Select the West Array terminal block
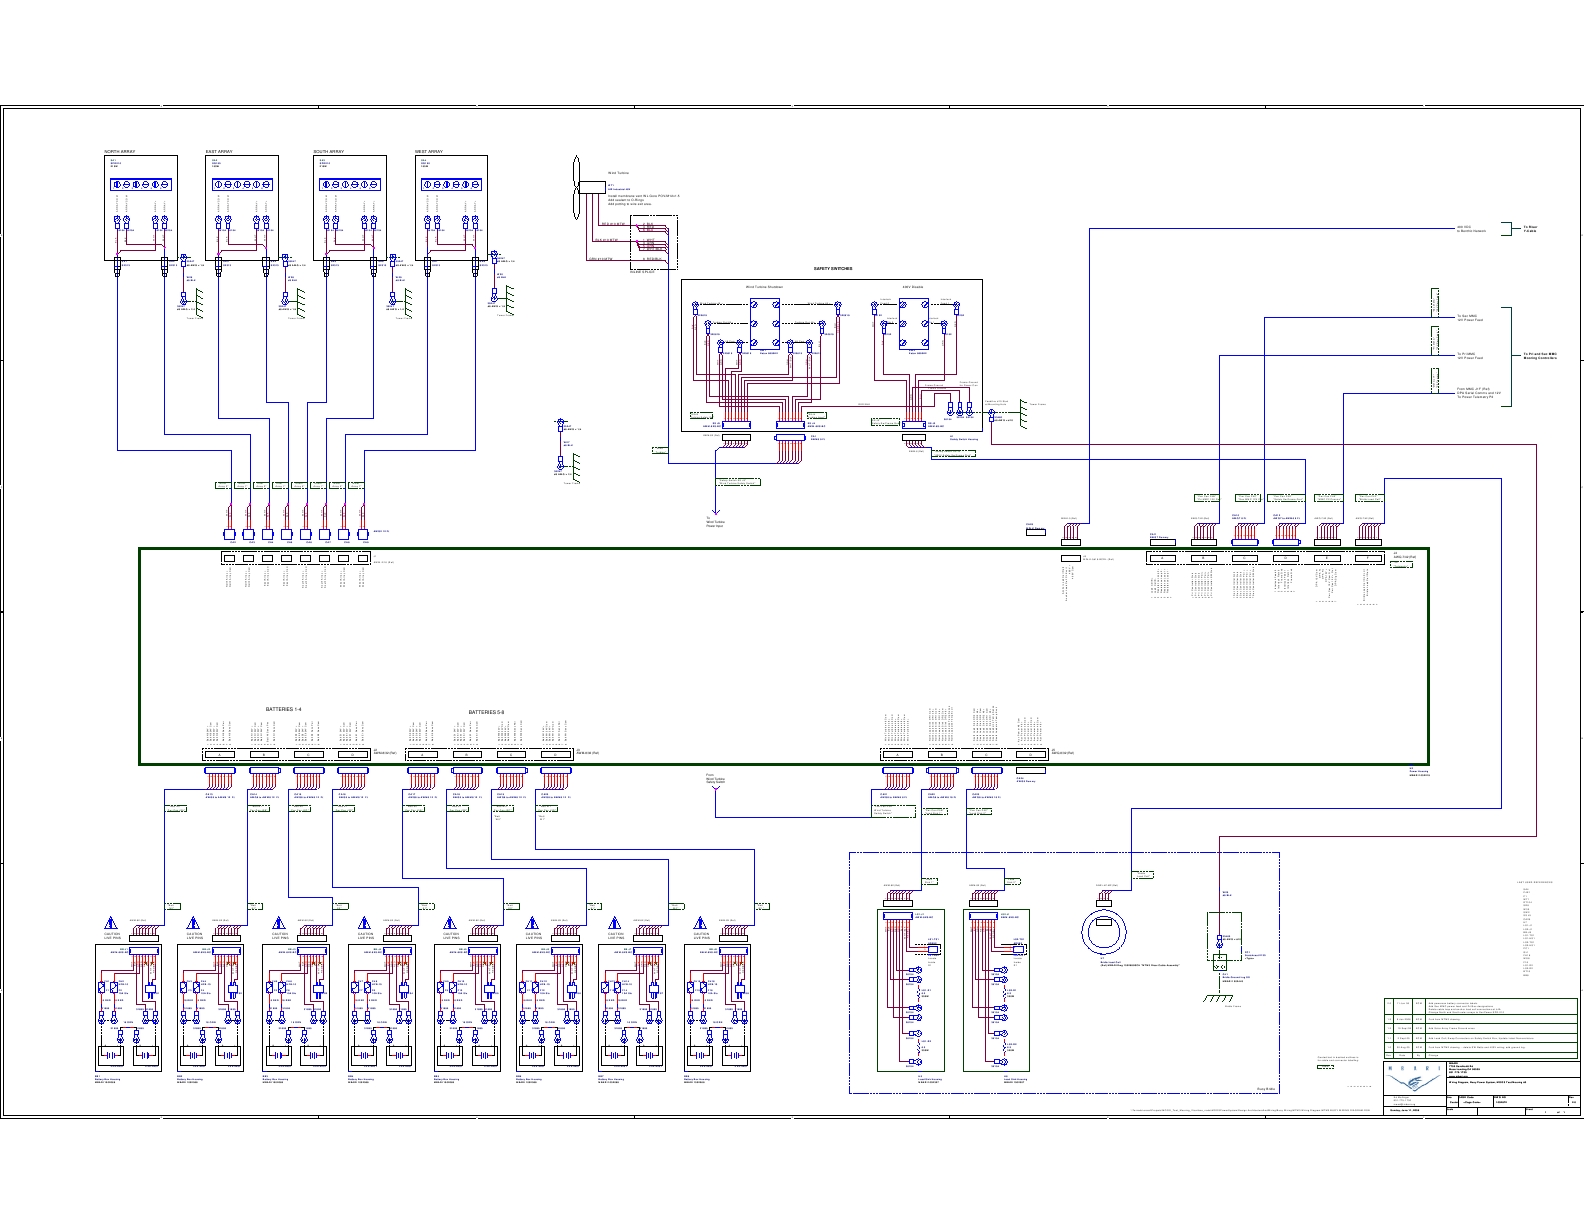1584x1224 pixels. click(451, 184)
